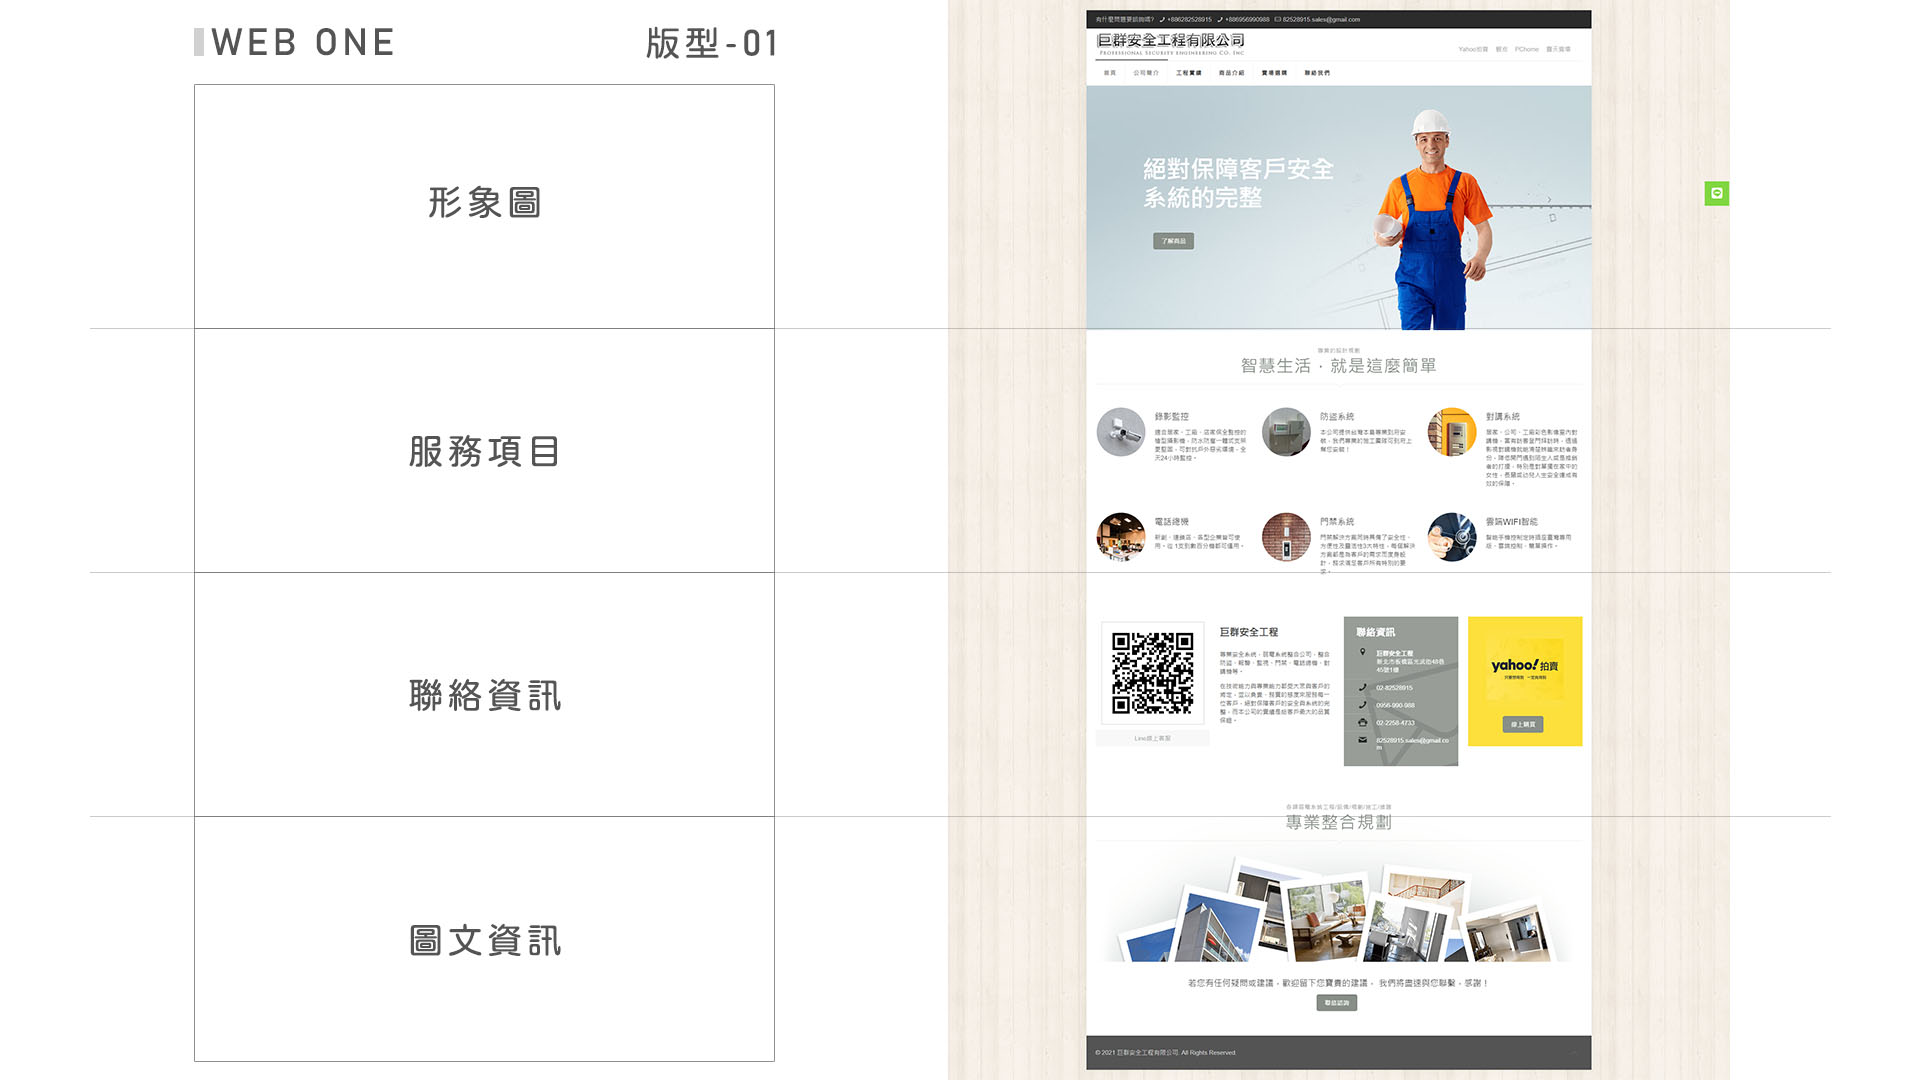Click the 錄影監控 camera circle image
The image size is (1920, 1080).
tap(1120, 432)
